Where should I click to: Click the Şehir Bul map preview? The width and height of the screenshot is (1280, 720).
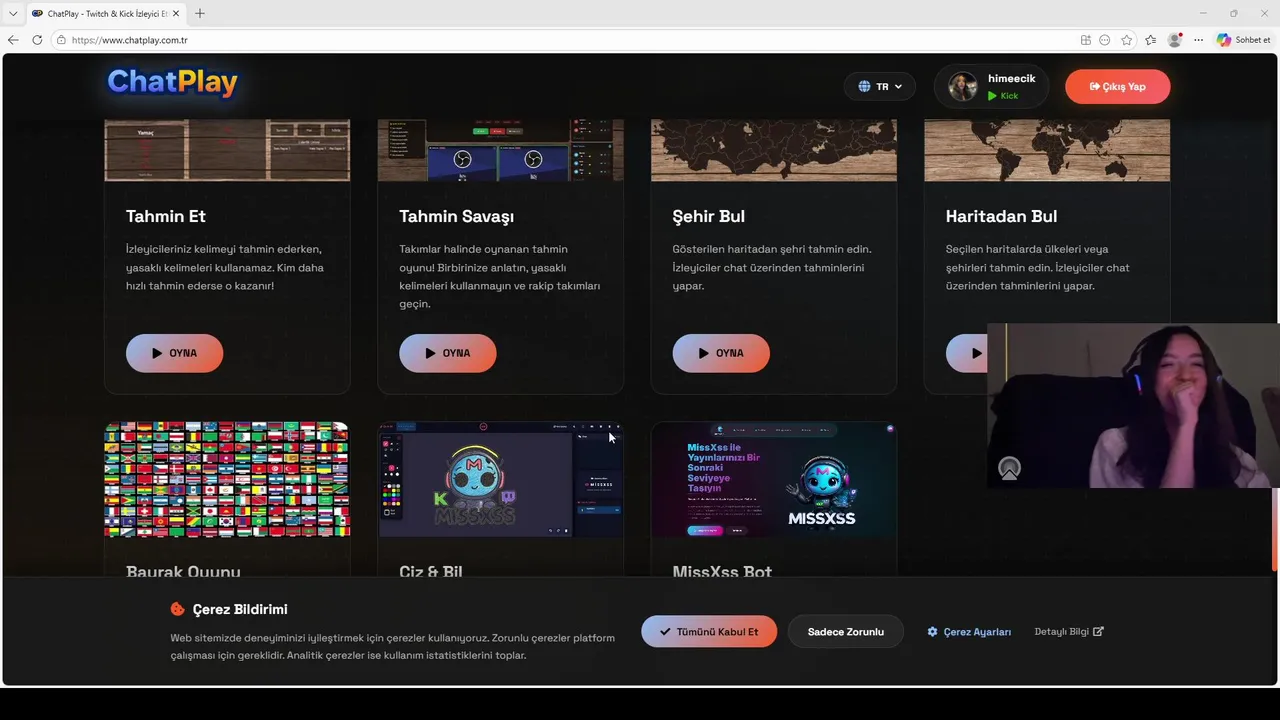774,150
